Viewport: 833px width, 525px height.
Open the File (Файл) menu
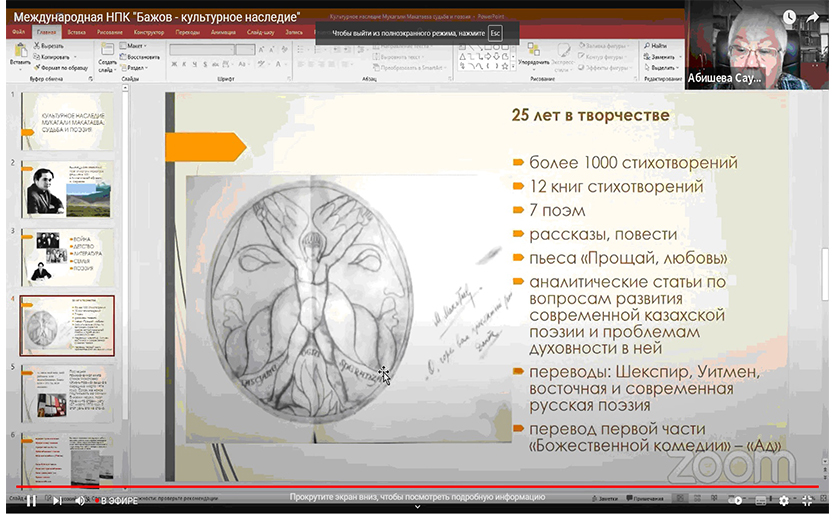[19, 32]
